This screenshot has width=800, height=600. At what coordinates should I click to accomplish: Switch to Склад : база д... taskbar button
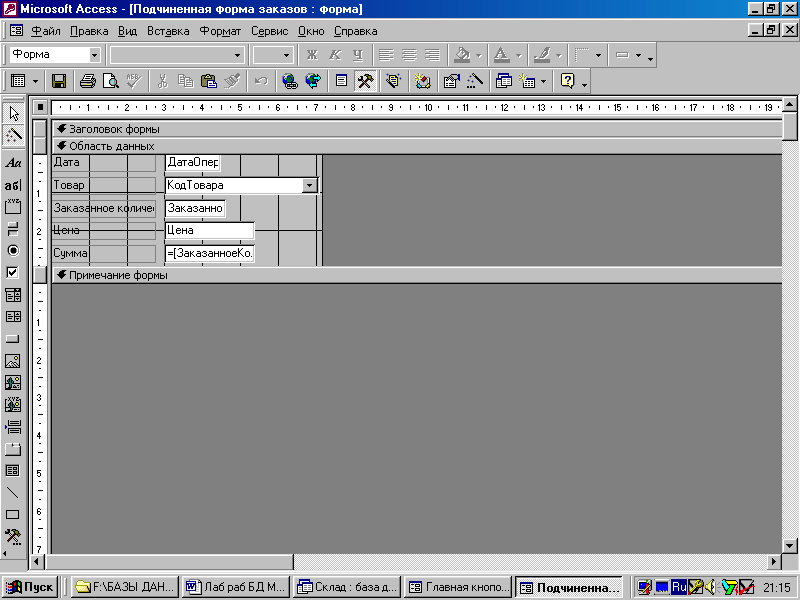pyautogui.click(x=346, y=587)
